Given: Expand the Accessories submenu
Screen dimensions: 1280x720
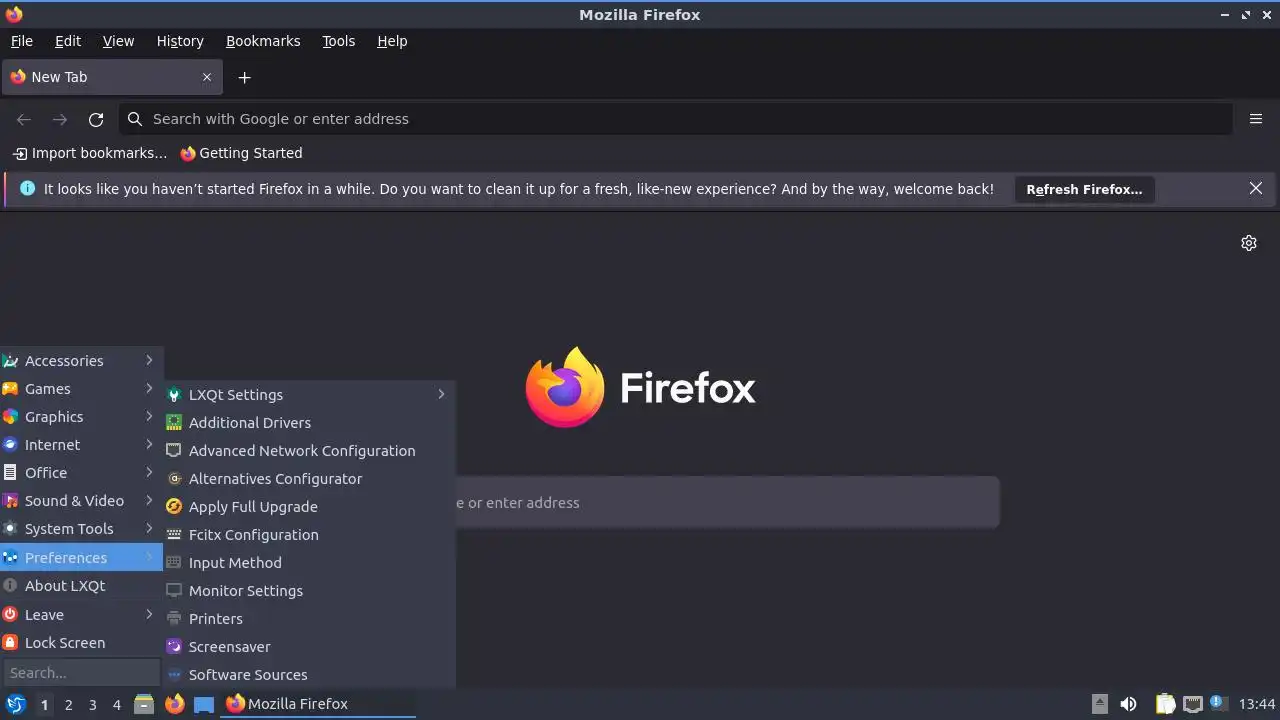Looking at the screenshot, I should click(x=81, y=361).
